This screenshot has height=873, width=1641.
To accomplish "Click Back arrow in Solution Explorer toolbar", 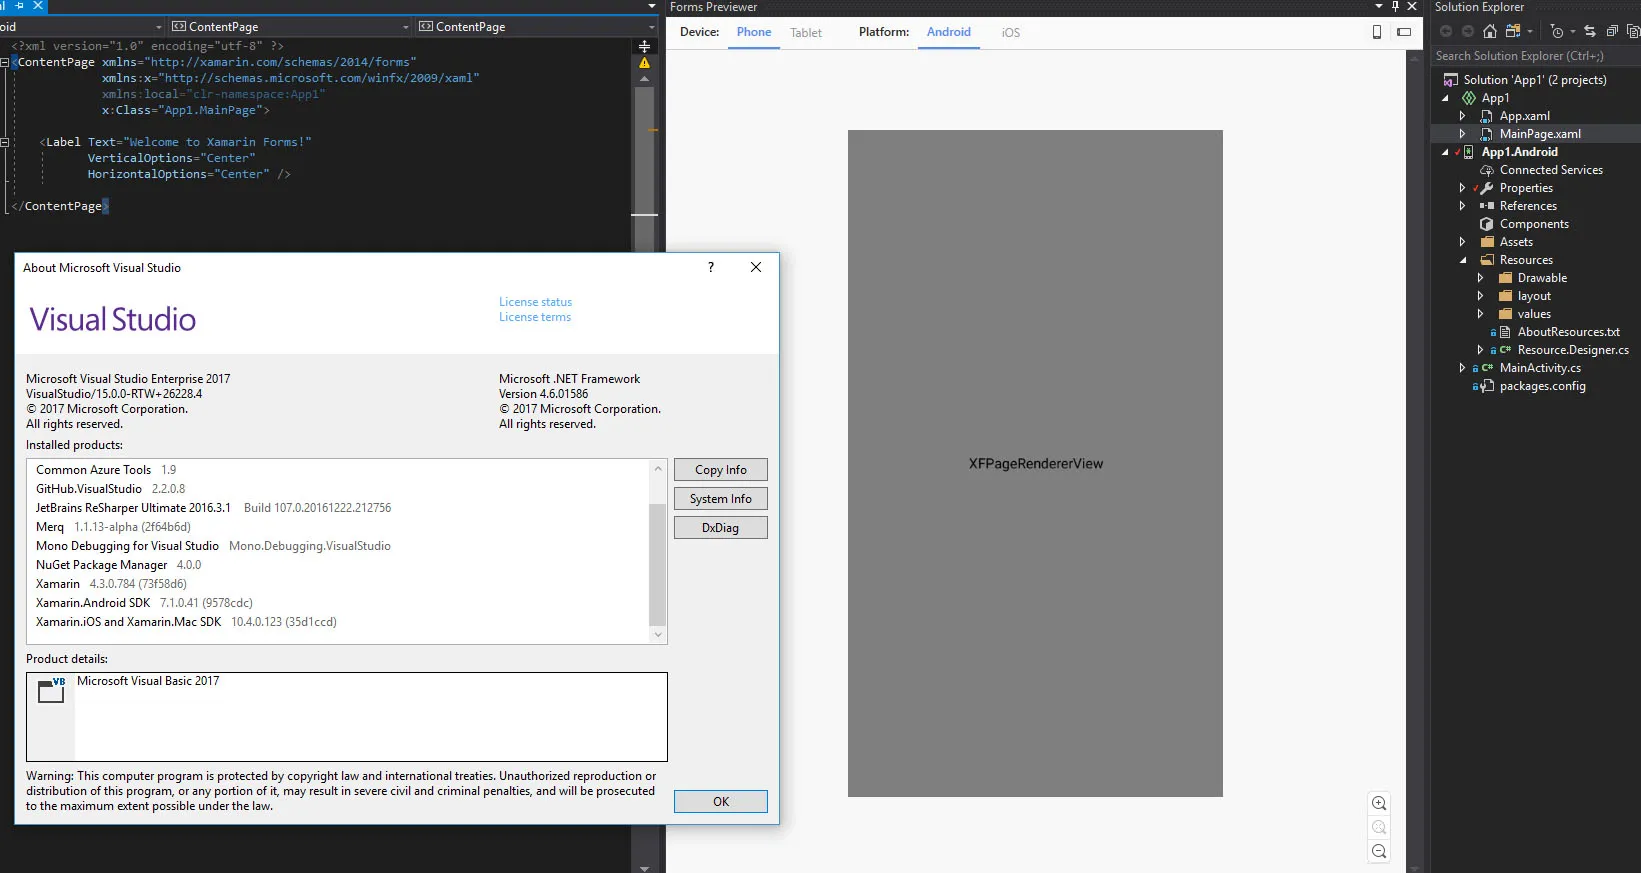I will click(x=1446, y=31).
